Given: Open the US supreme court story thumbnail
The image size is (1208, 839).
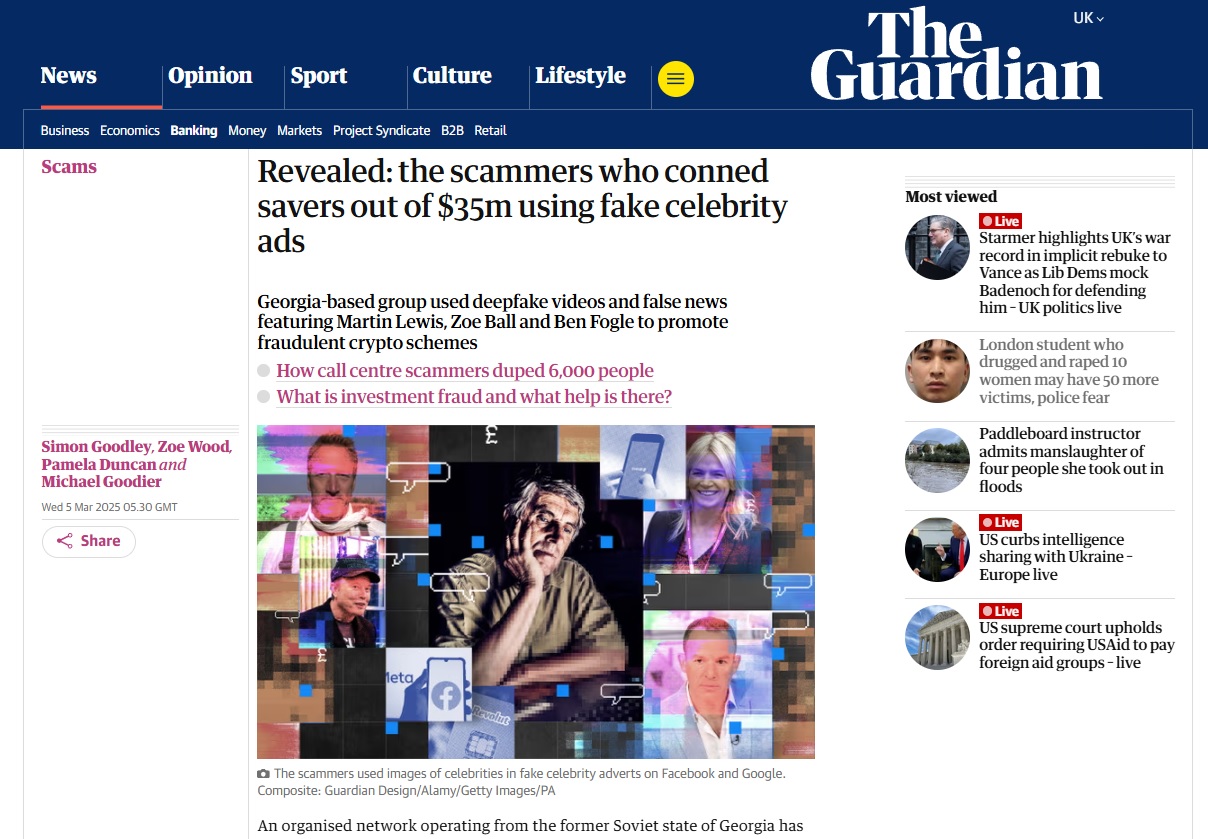Looking at the screenshot, I should coord(937,637).
